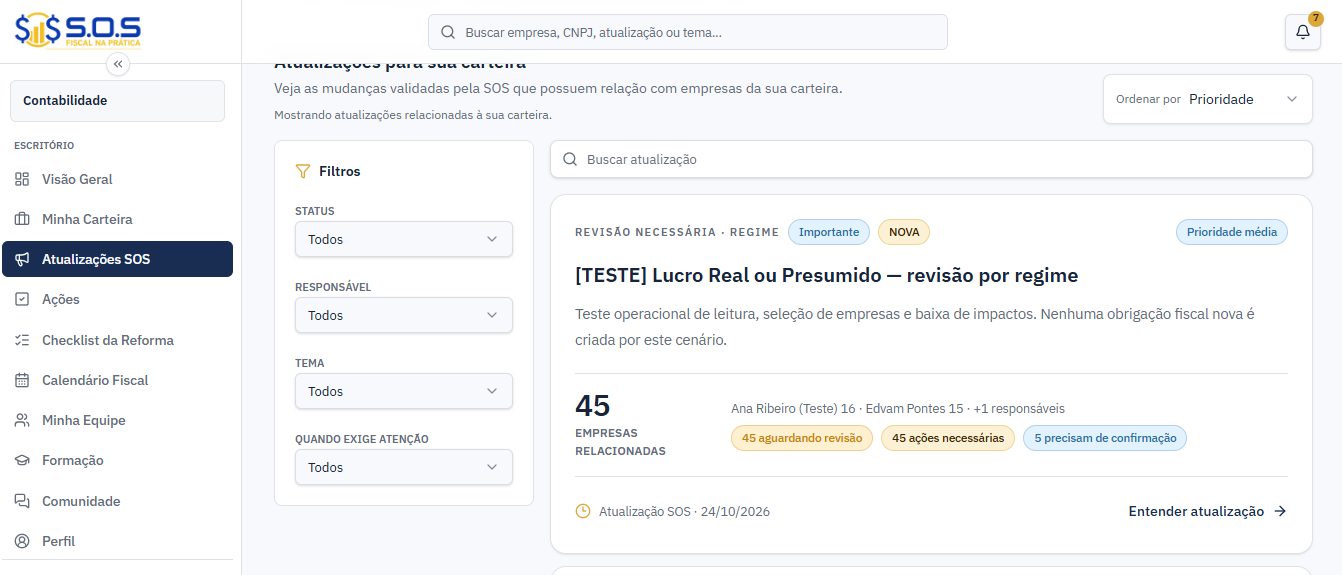1342x575 pixels.
Task: Click the Perfil user icon
Action: [22, 541]
